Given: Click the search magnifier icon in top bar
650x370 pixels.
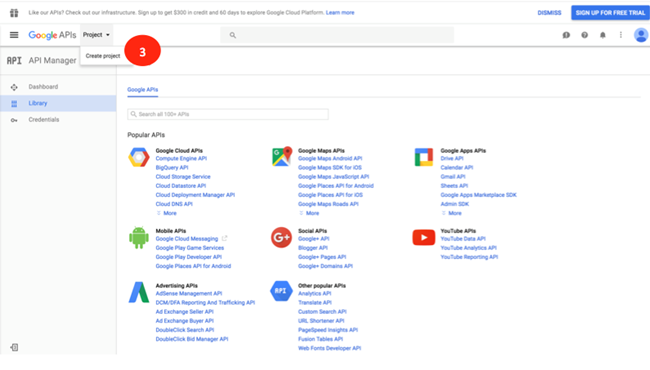Looking at the screenshot, I should click(233, 35).
